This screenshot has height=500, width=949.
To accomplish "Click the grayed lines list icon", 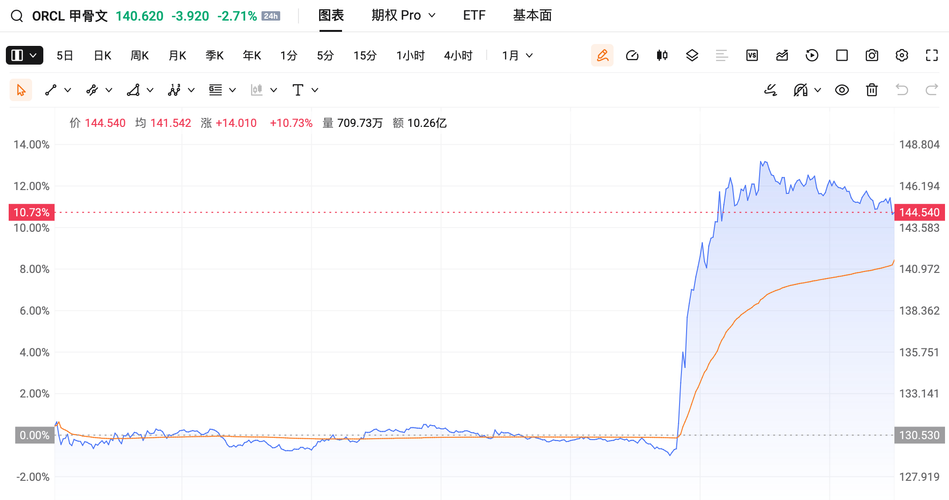I will (721, 55).
